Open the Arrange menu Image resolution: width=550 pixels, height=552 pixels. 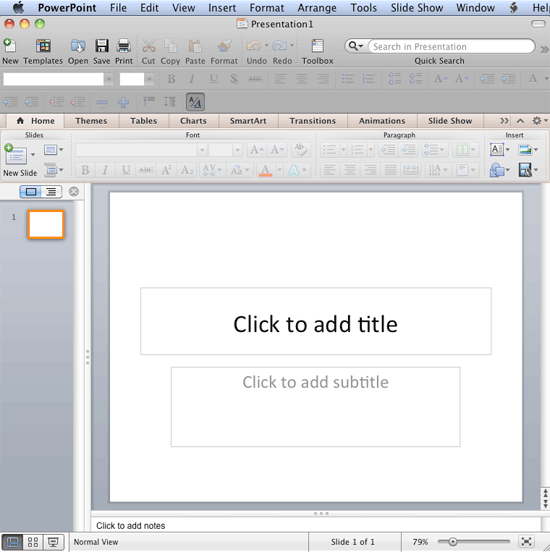tap(317, 7)
